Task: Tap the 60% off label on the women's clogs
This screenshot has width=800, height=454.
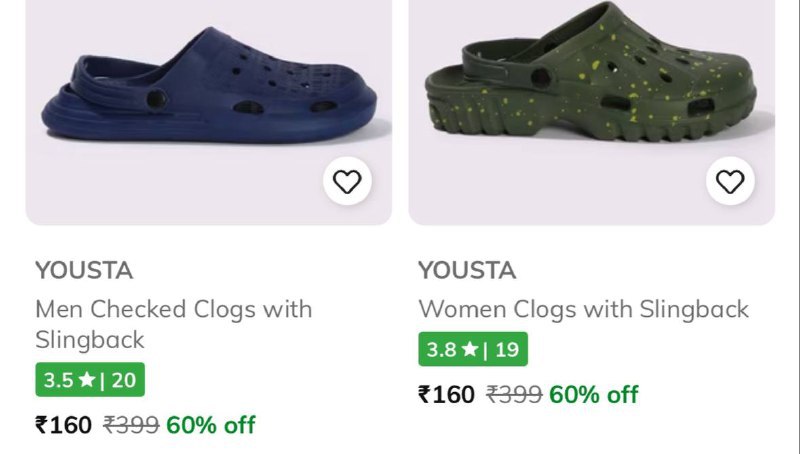Action: (594, 394)
